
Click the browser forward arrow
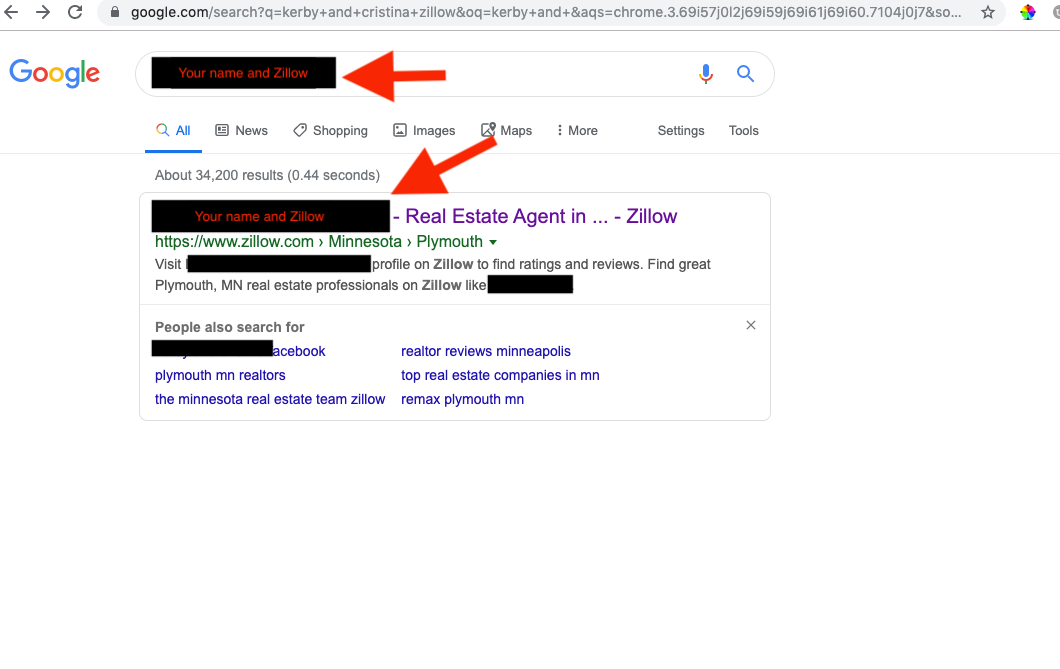point(43,12)
